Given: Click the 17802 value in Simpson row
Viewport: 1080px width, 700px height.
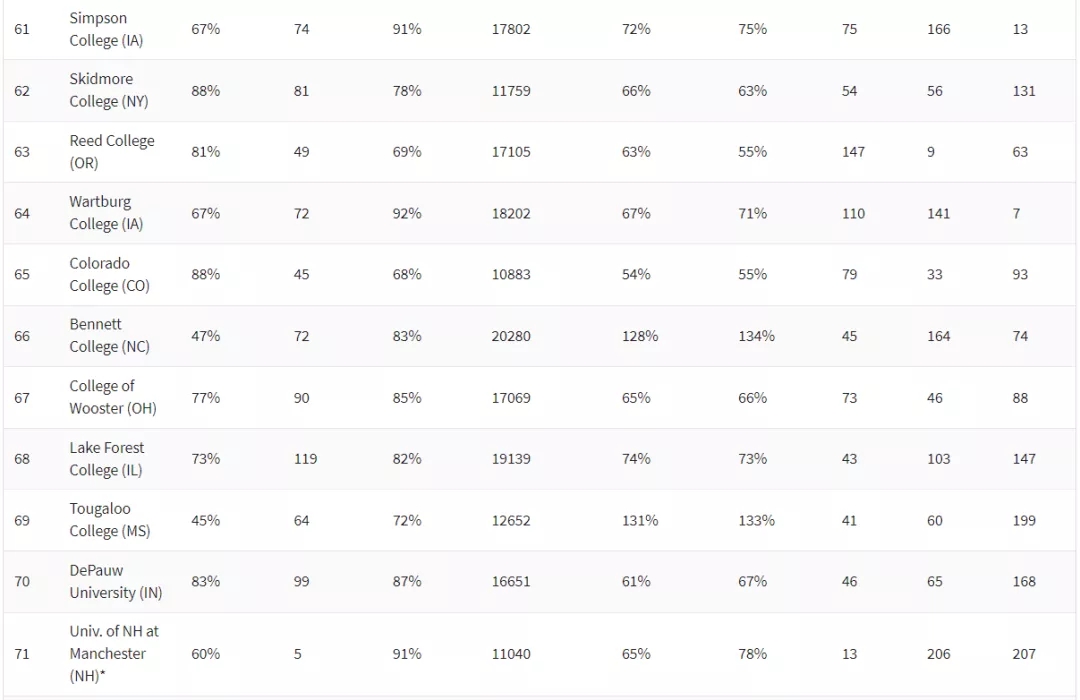Looking at the screenshot, I should [x=511, y=29].
